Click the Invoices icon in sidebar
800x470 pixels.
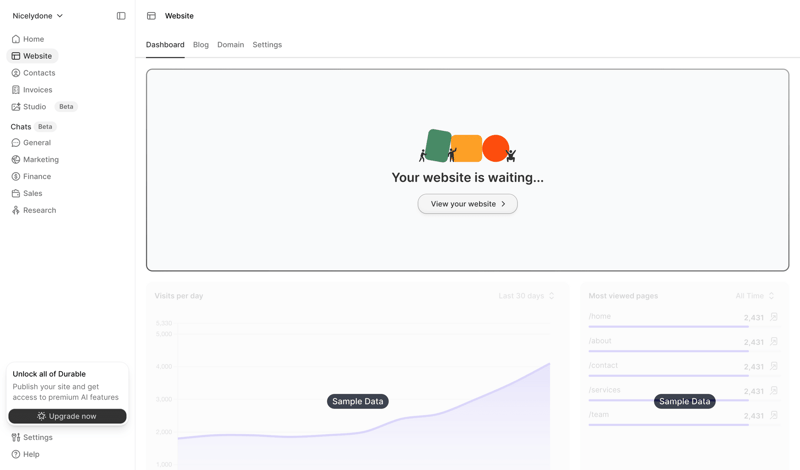16,90
